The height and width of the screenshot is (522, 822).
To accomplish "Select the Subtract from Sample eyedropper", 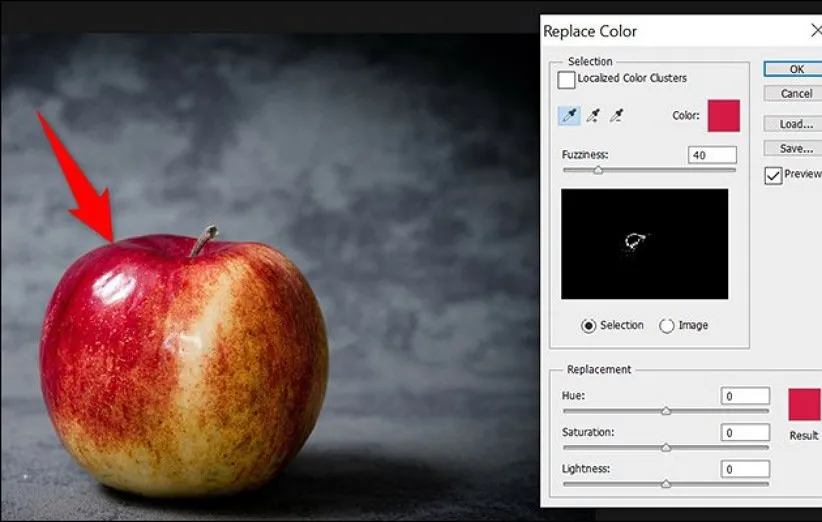I will coord(616,116).
